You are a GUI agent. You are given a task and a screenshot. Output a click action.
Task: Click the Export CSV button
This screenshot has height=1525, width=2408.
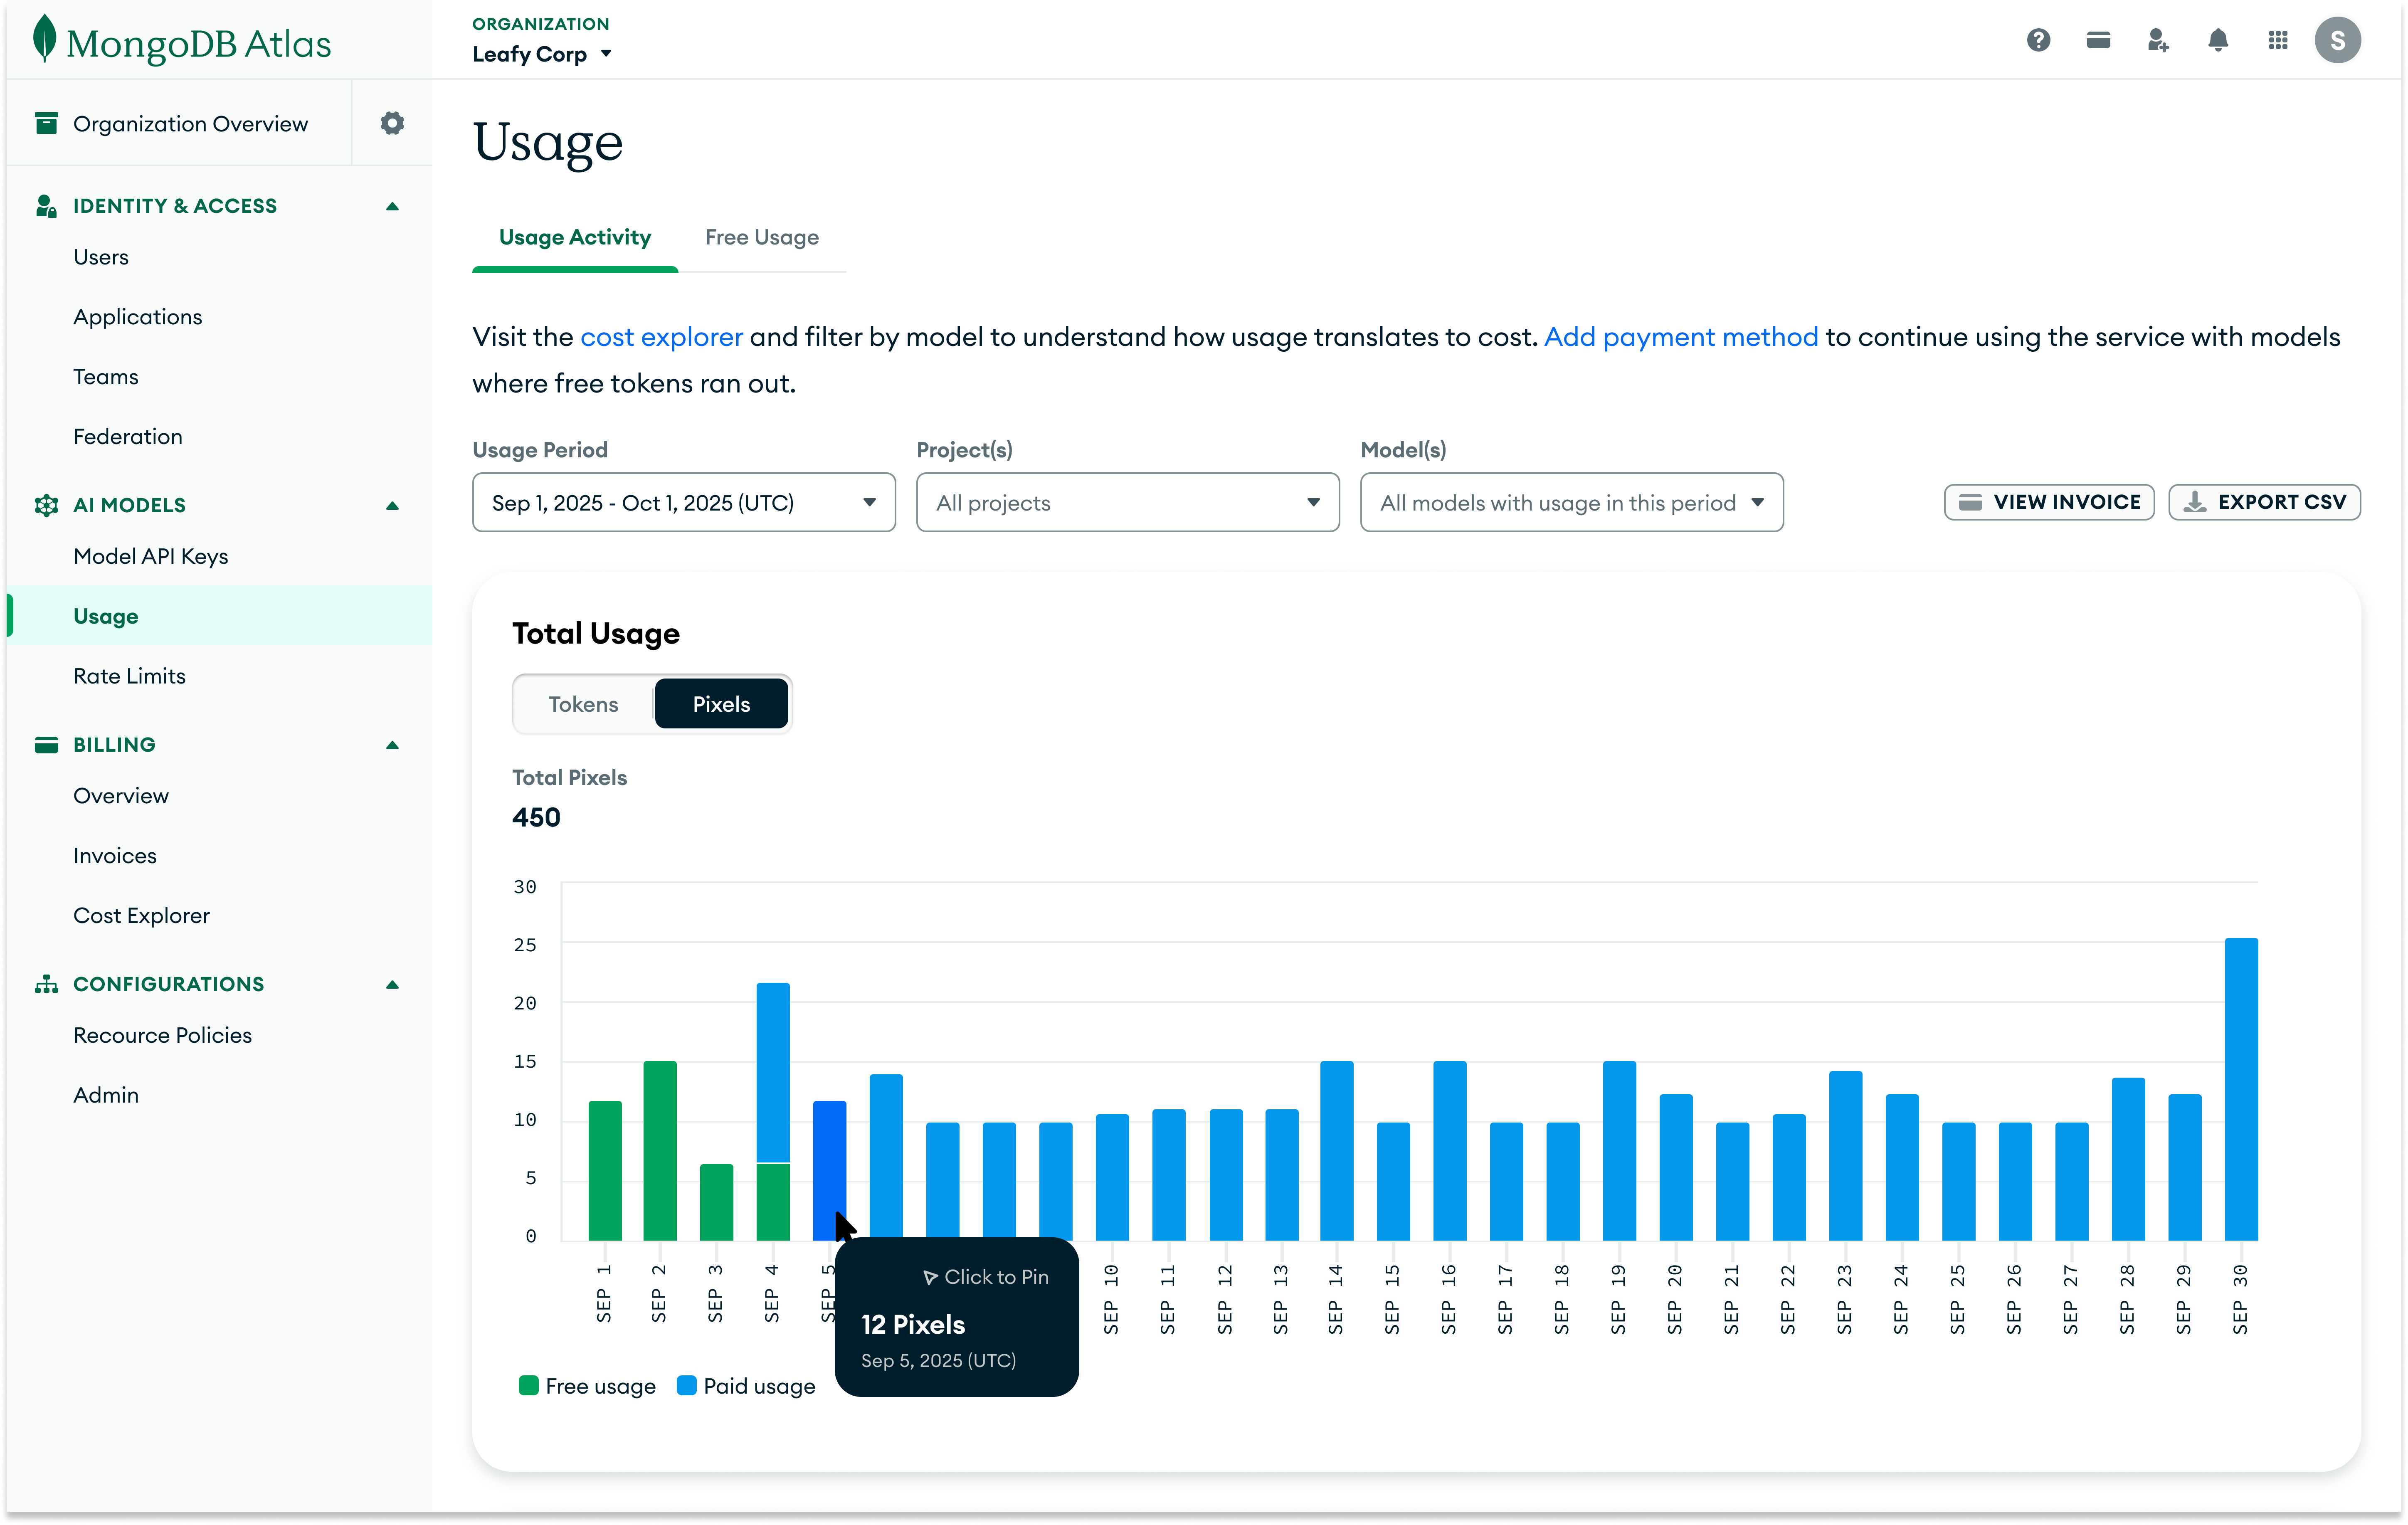2264,502
